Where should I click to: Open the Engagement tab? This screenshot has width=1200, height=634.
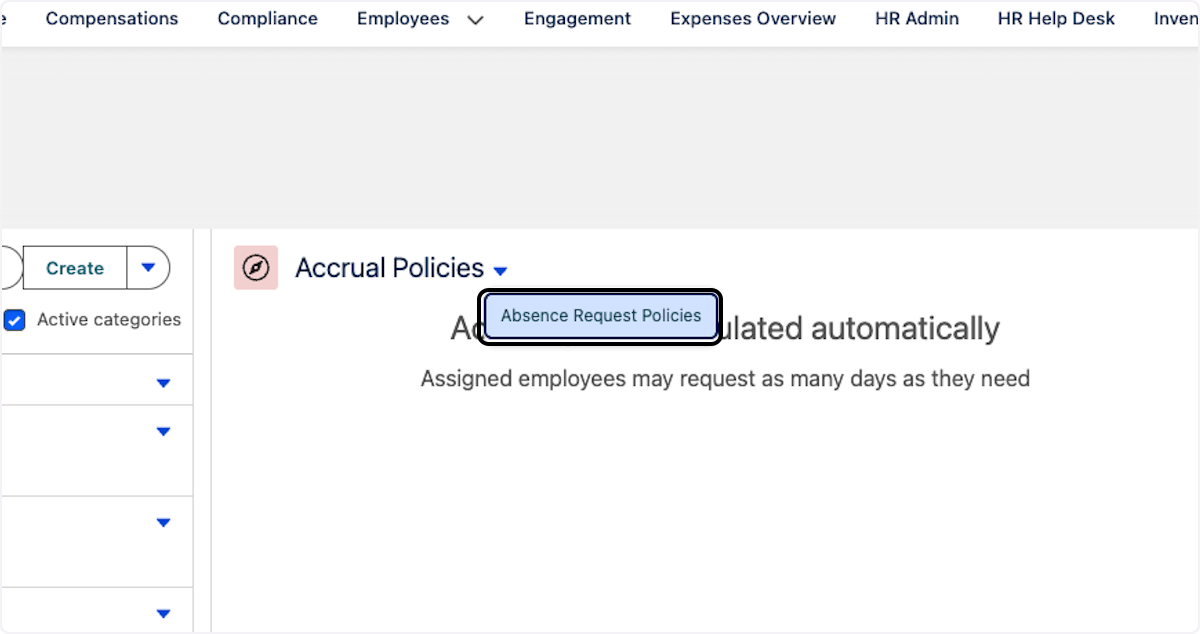pos(577,18)
